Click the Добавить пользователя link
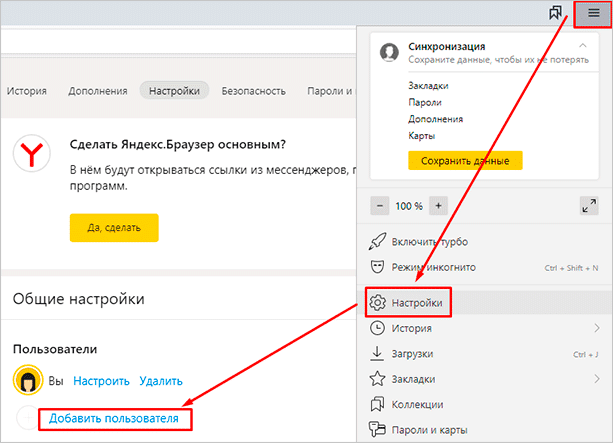Image resolution: width=613 pixels, height=443 pixels. (114, 418)
